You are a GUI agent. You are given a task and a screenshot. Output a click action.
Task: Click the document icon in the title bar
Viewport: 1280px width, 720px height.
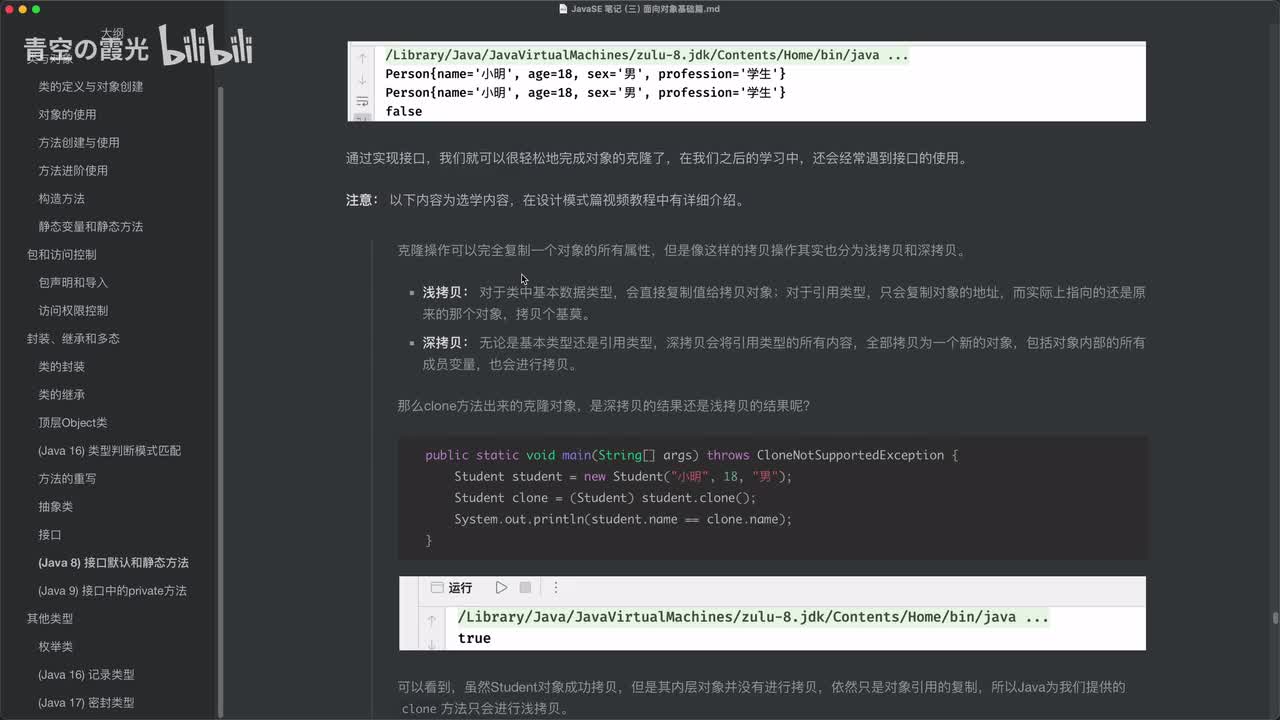[564, 9]
